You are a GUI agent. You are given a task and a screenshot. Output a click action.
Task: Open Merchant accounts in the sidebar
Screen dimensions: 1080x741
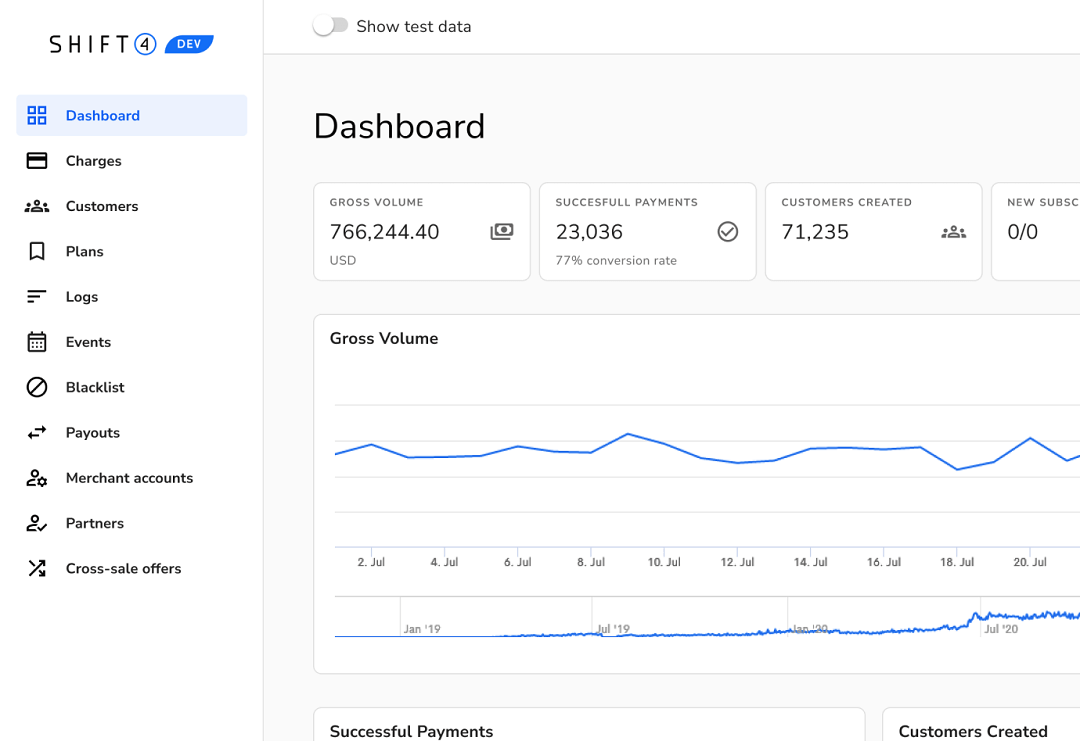(x=132, y=478)
